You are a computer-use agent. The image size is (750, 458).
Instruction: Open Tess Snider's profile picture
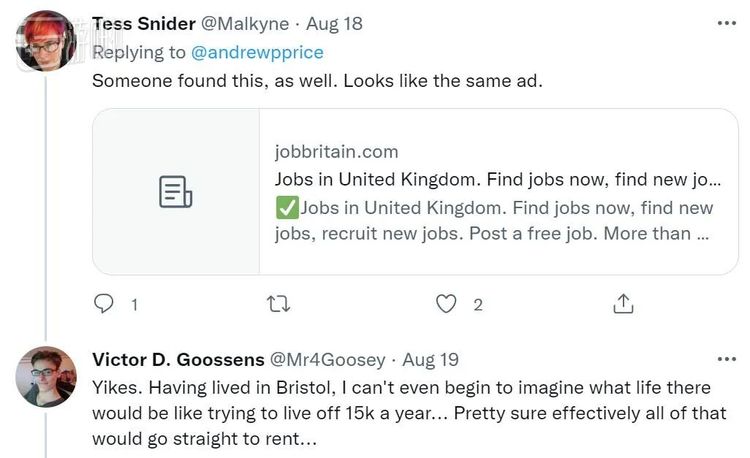click(47, 40)
